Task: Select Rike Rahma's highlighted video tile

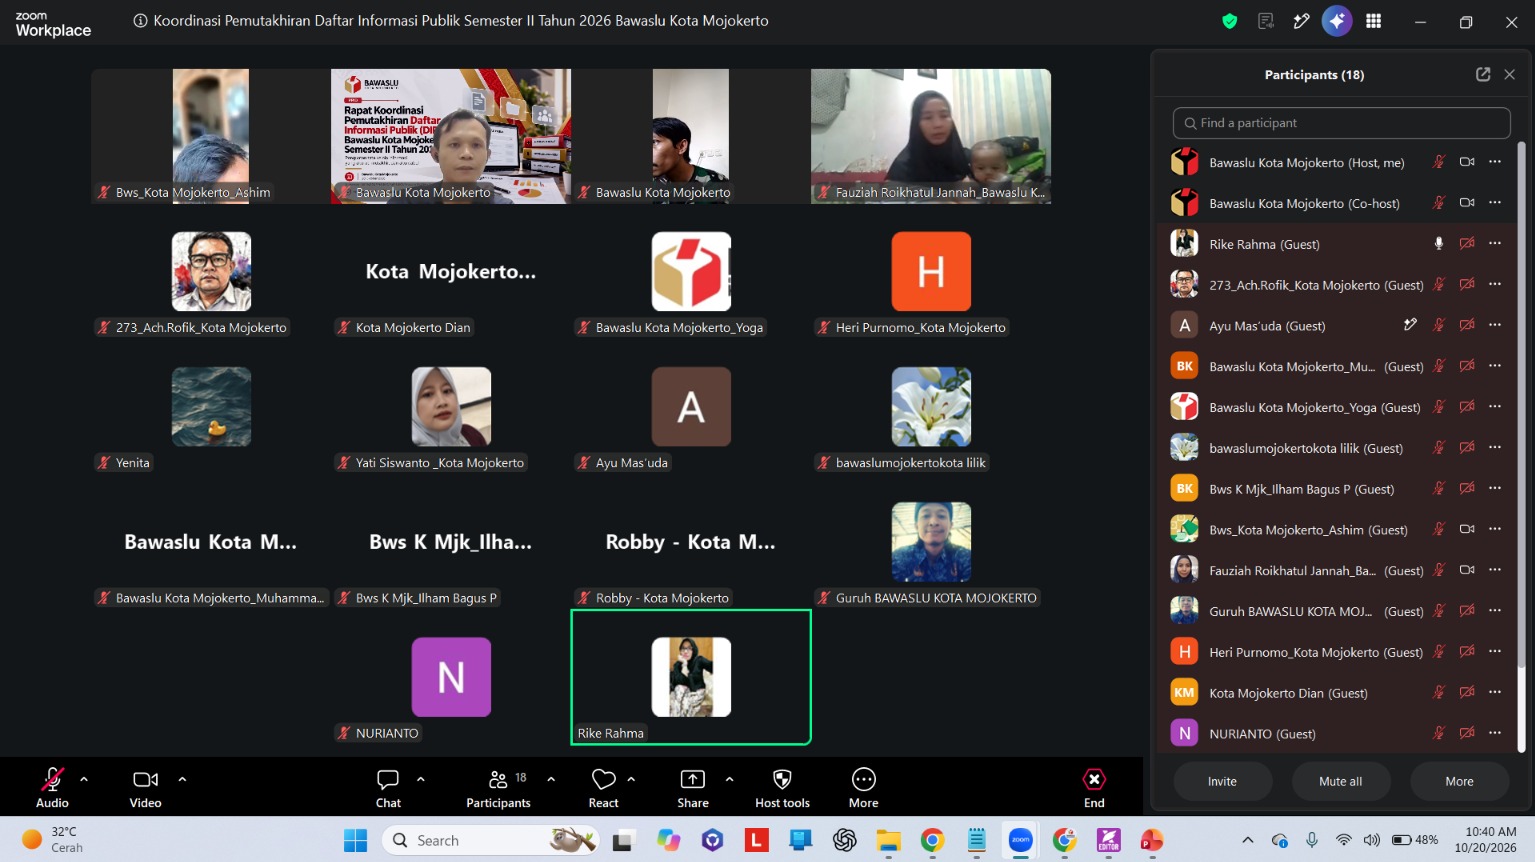Action: [x=691, y=677]
